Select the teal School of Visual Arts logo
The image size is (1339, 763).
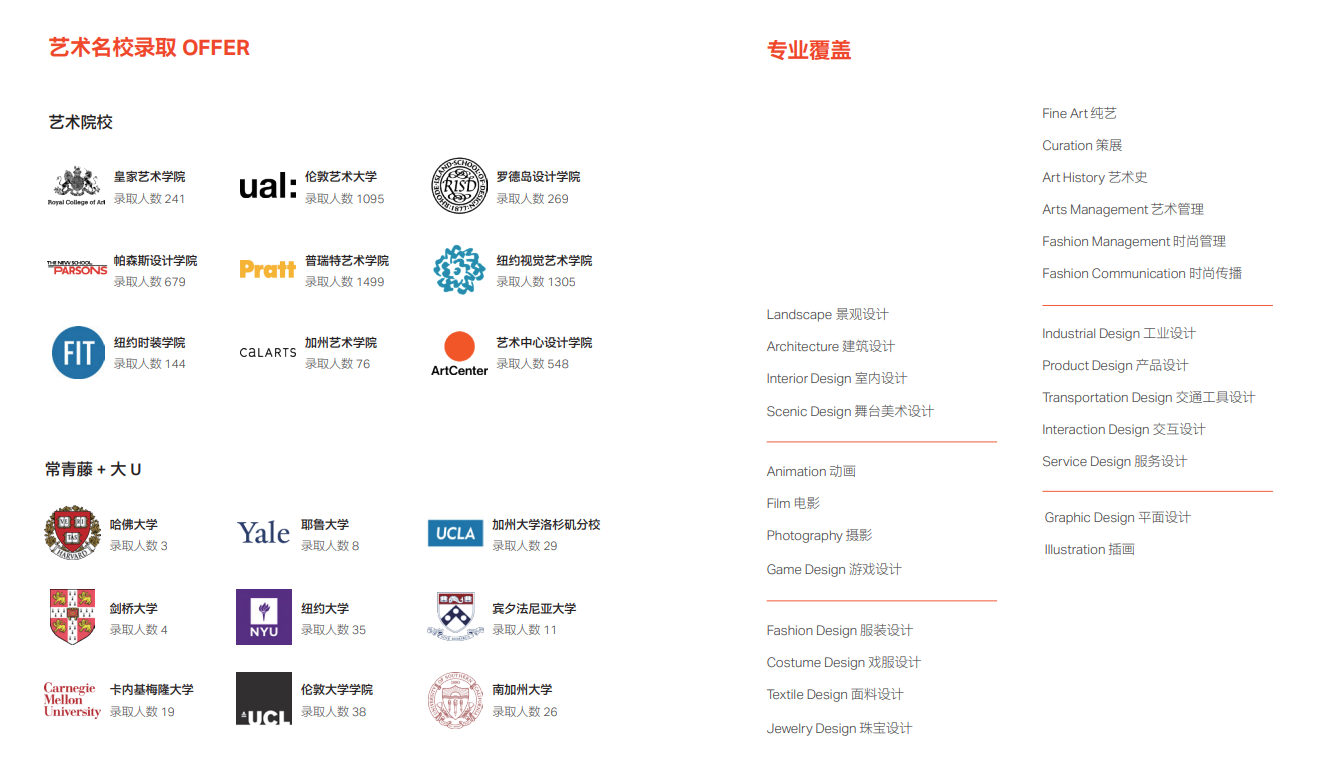pyautogui.click(x=459, y=269)
